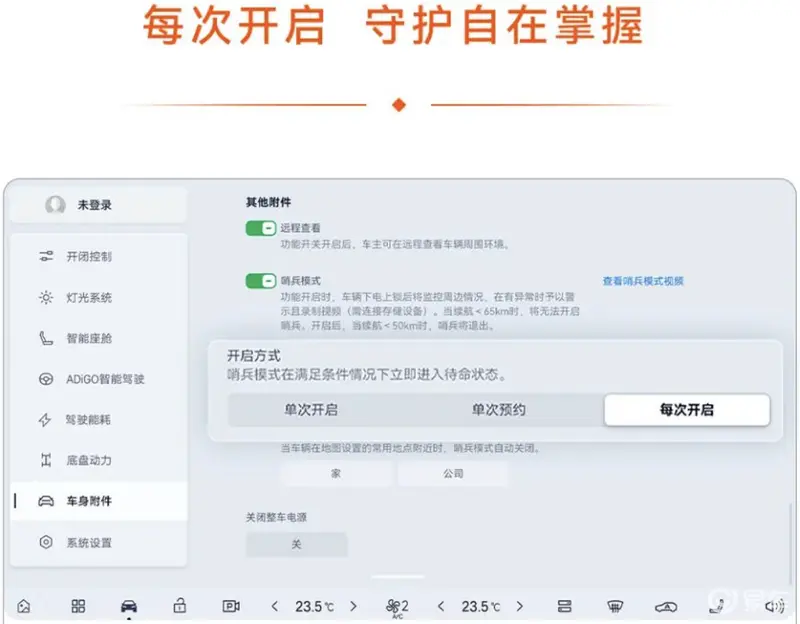Open the dashcam recorder icon
The image size is (800, 624).
(231, 606)
